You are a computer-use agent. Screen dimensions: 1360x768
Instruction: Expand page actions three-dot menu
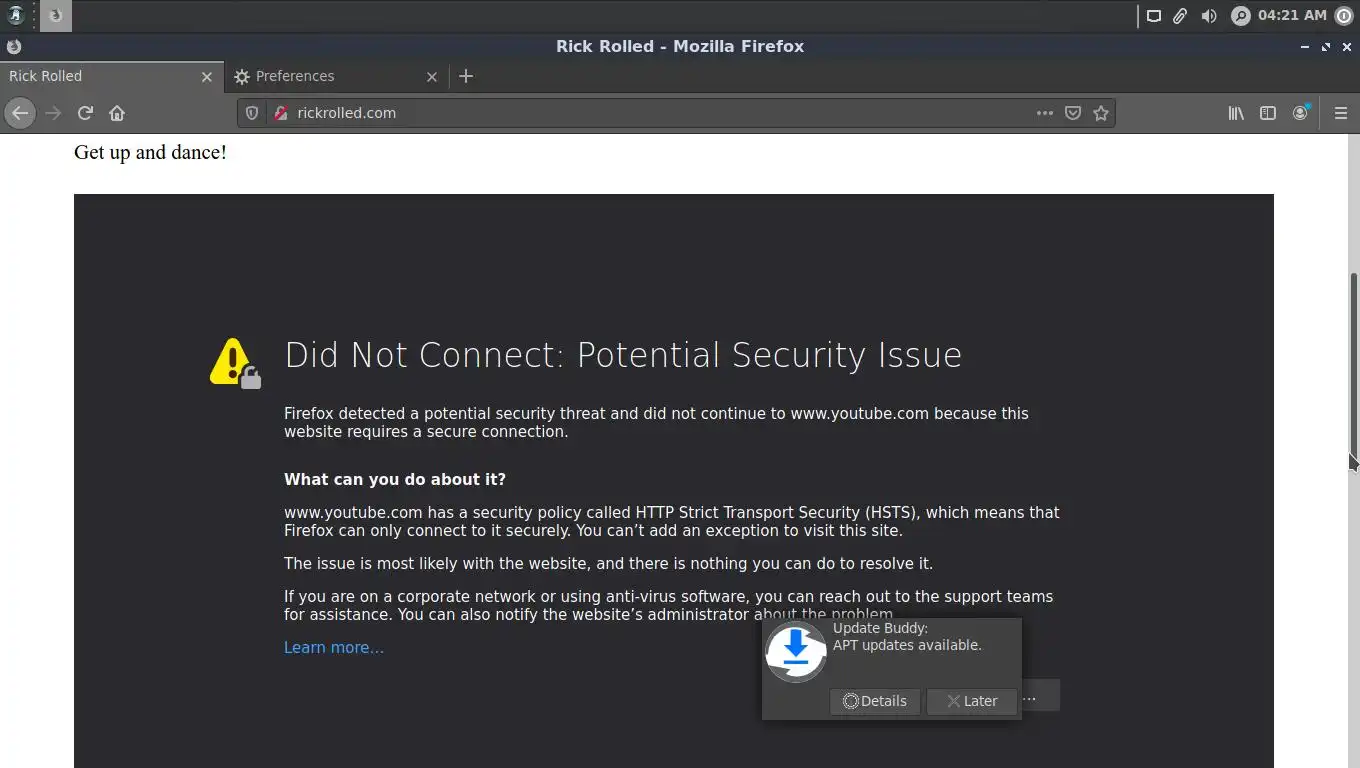(1045, 113)
